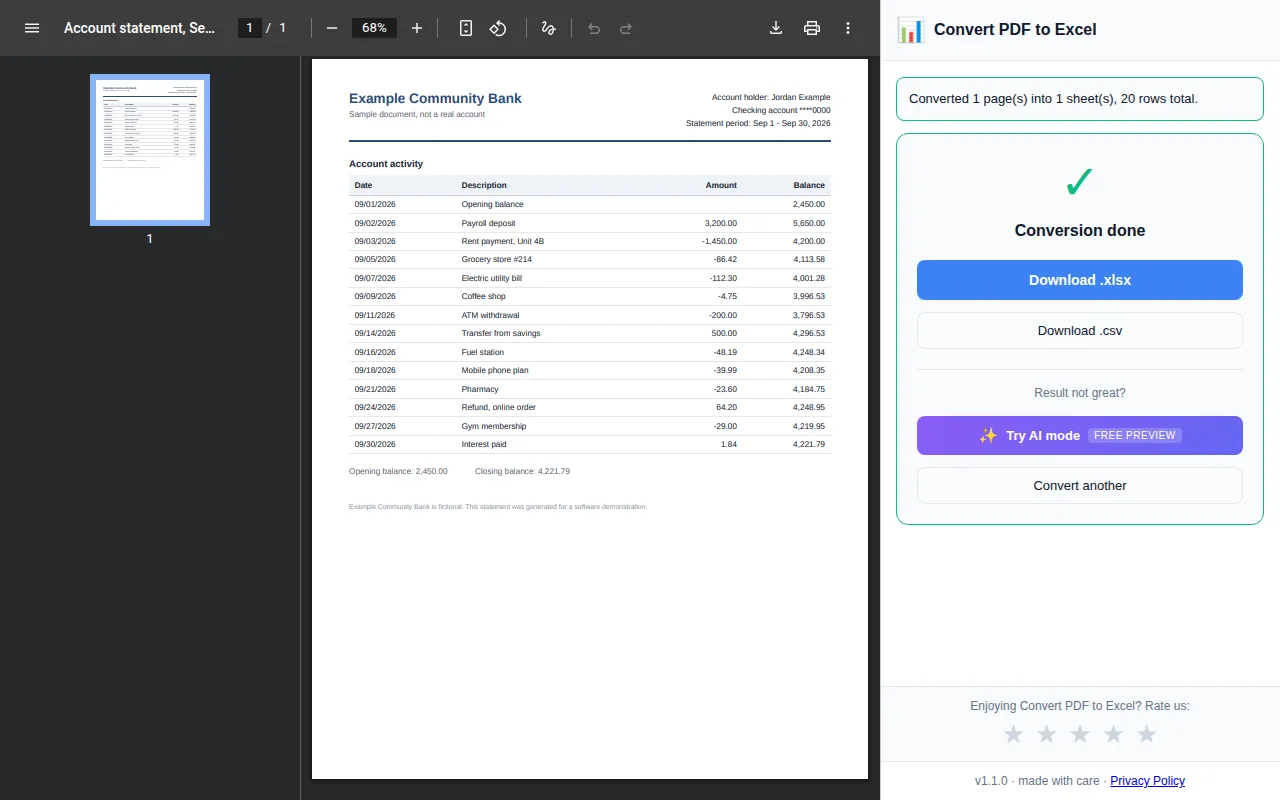Click the 'Closing balance: 4,221.79' text

point(522,471)
